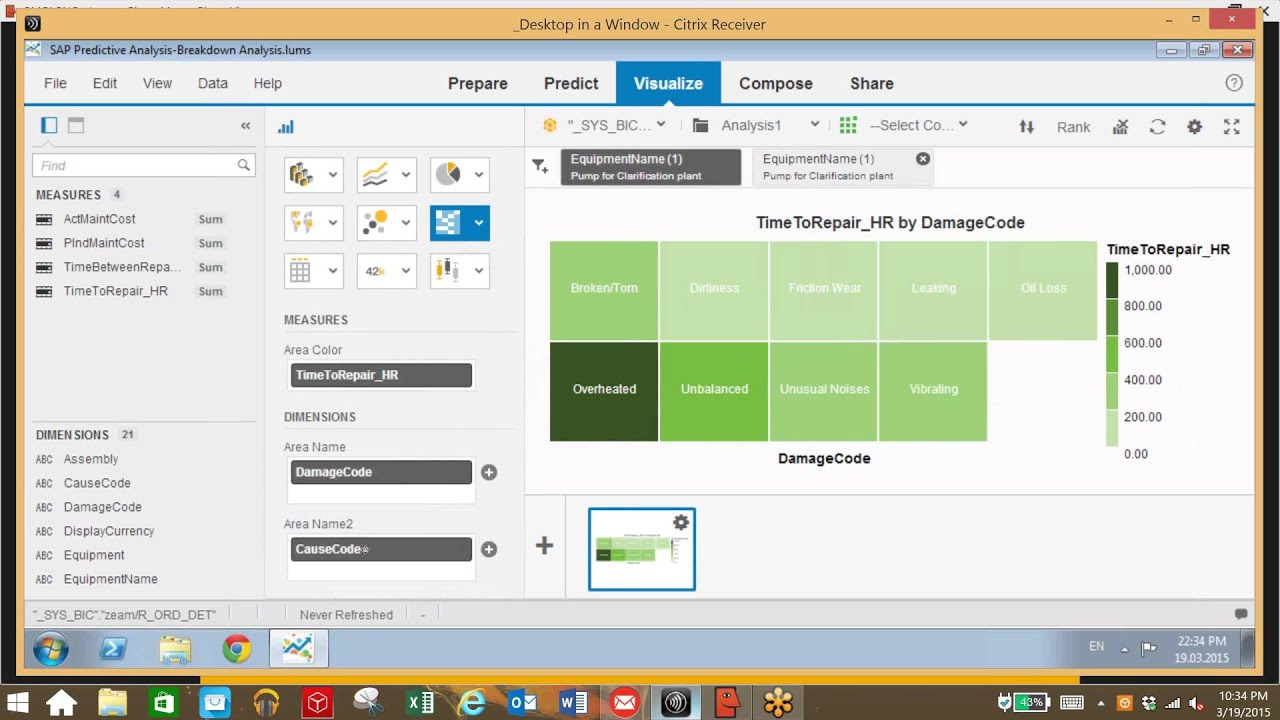
Task: Open the Edit menu
Action: (x=105, y=84)
